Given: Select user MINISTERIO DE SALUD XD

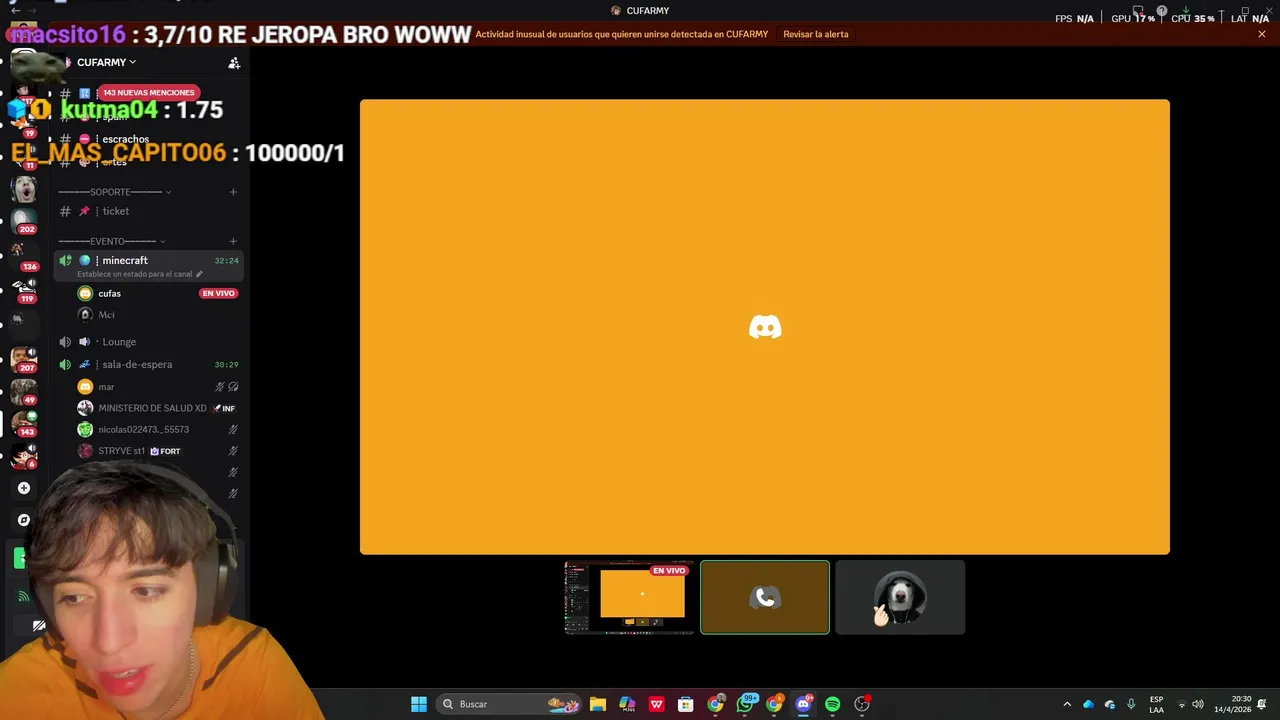Looking at the screenshot, I should point(152,408).
